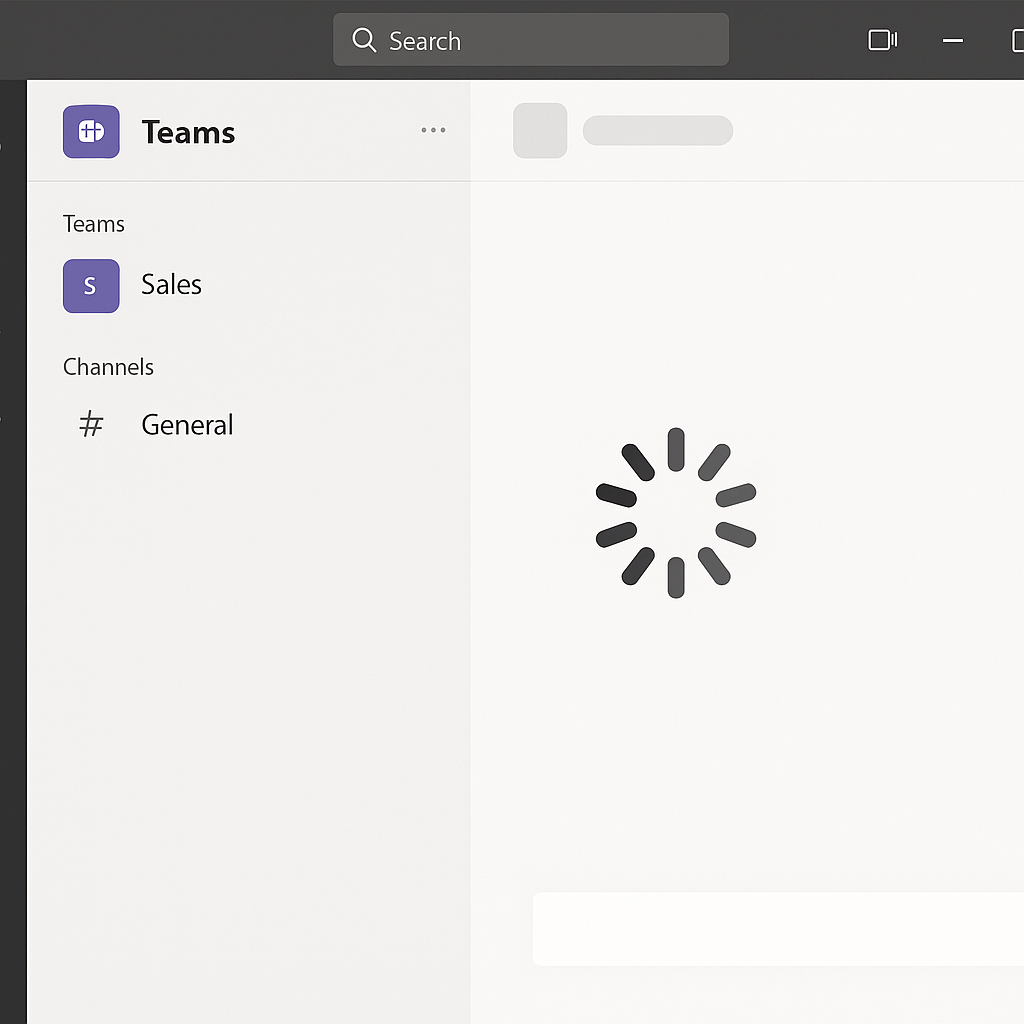Click the hash icon beside General
Viewport: 1024px width, 1024px height.
[91, 424]
